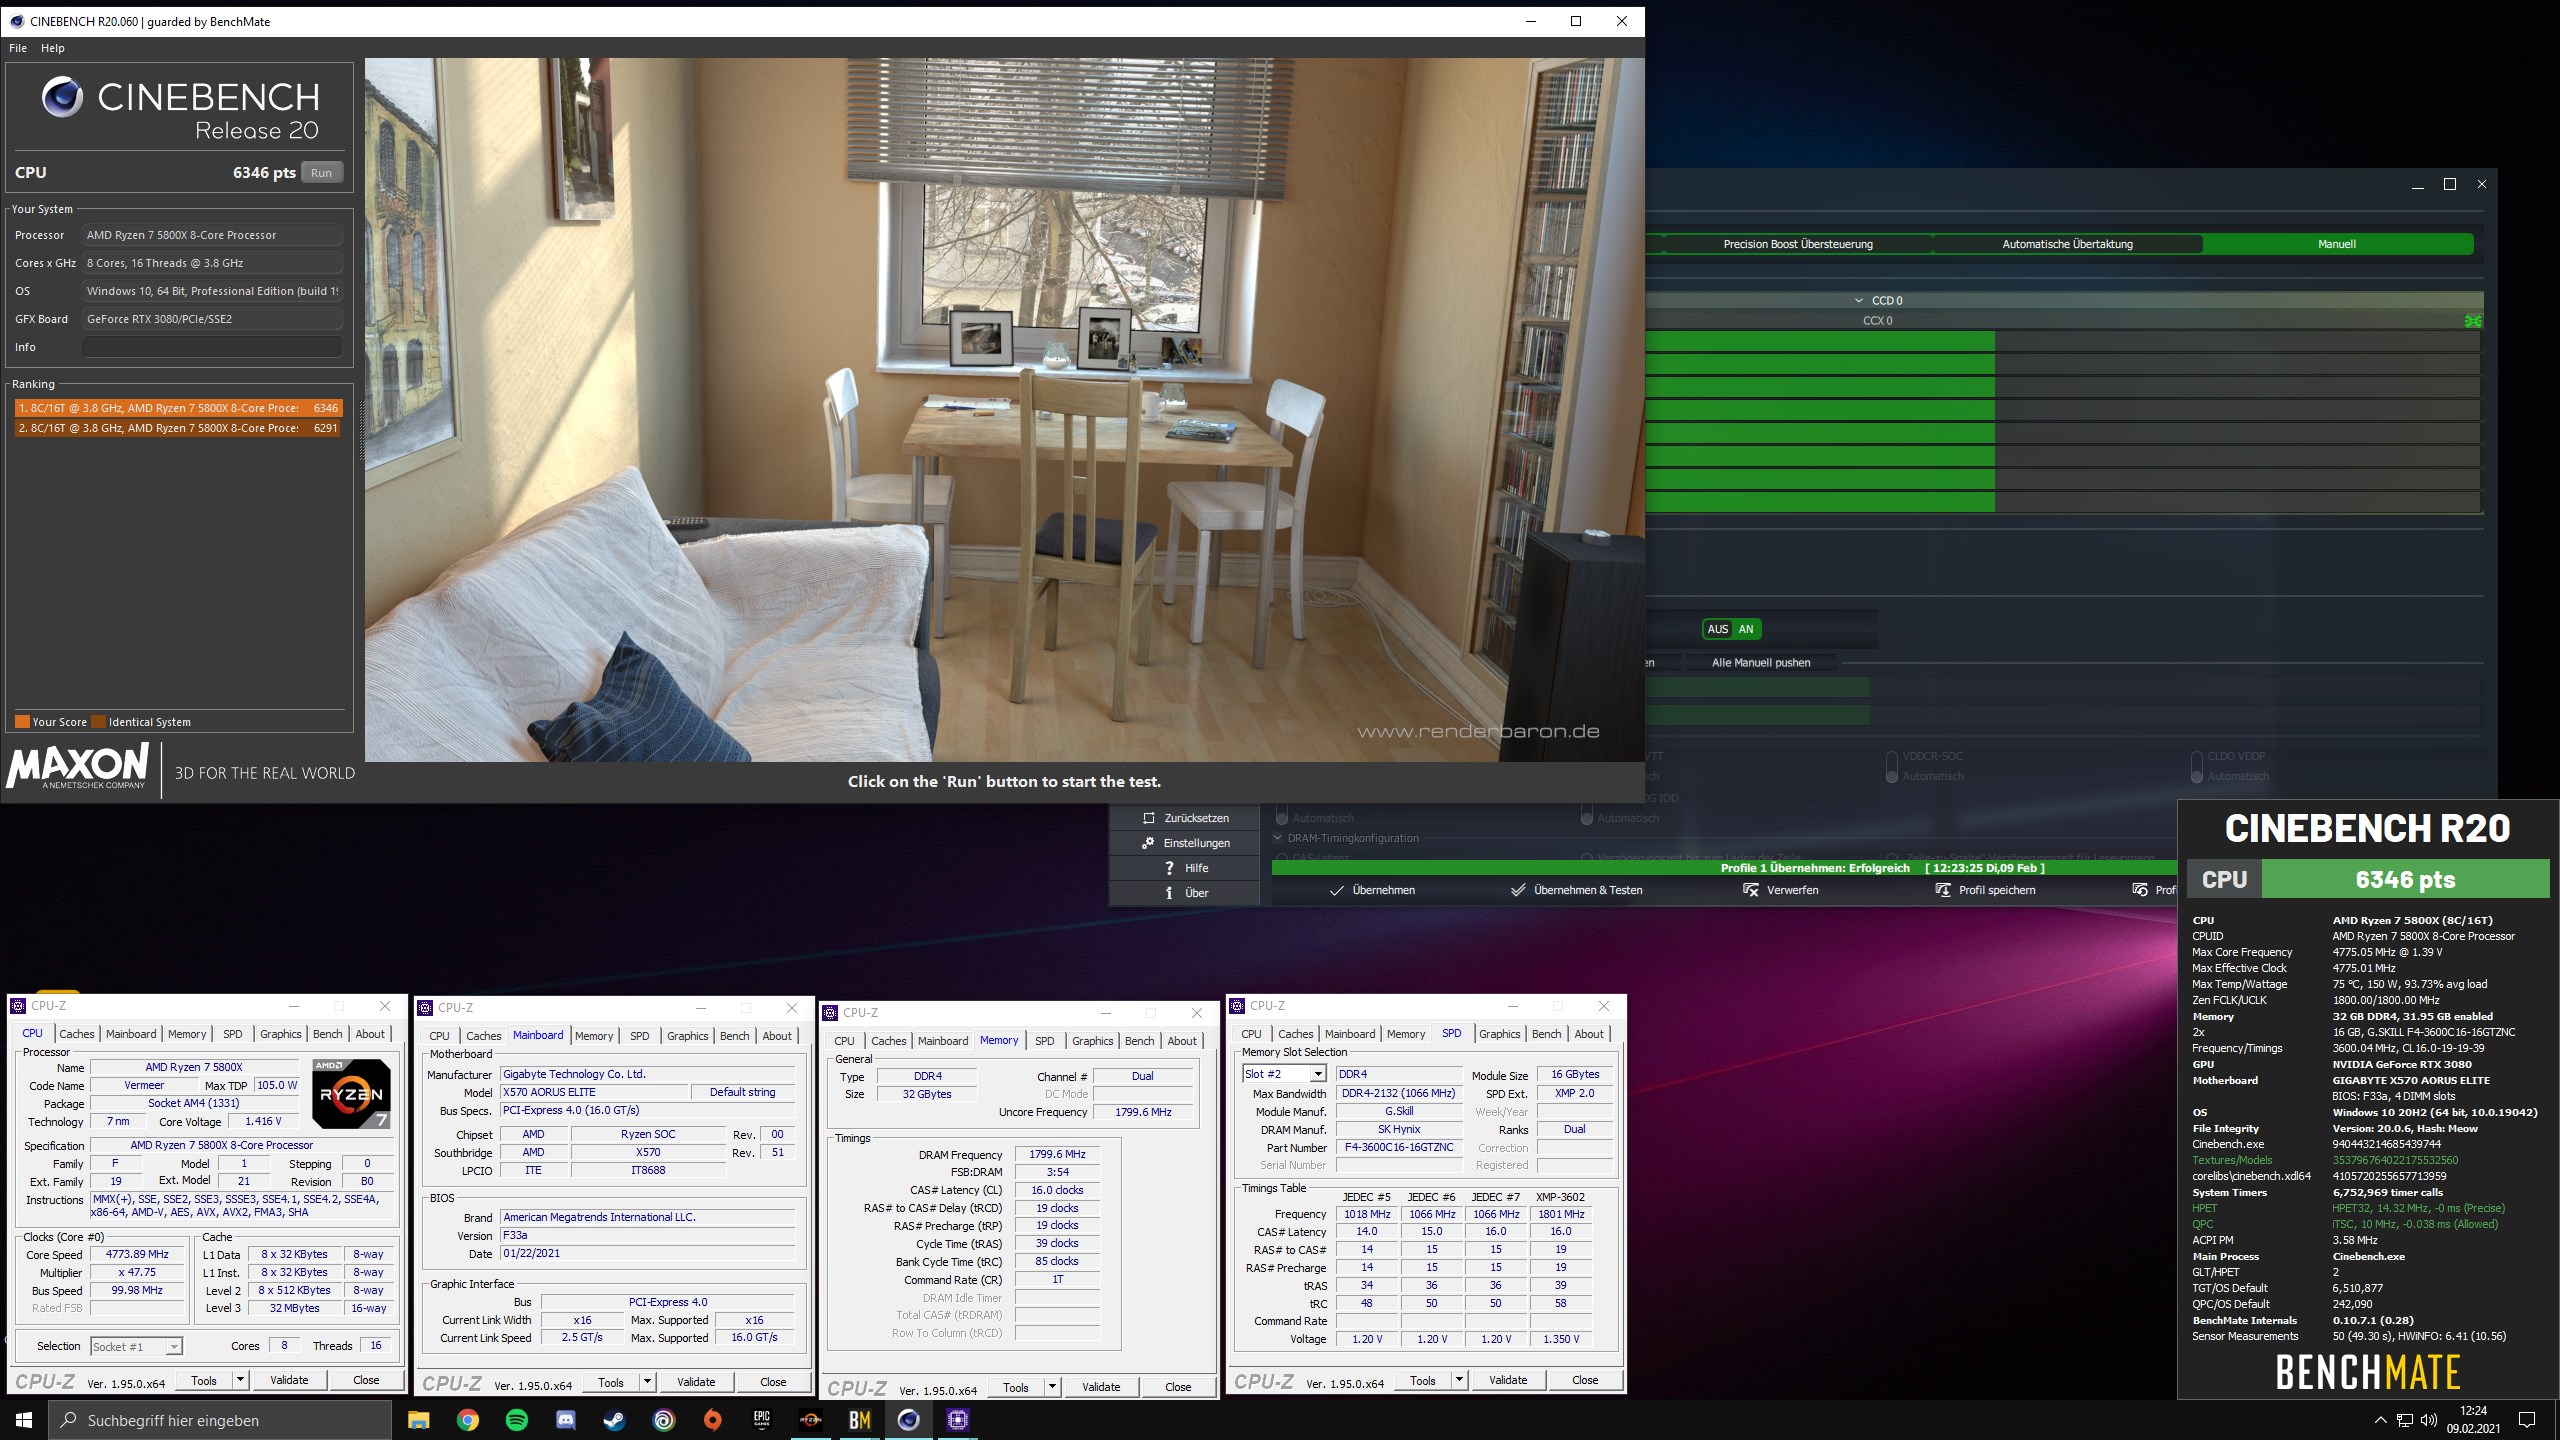Open Origin from the taskbar

tap(712, 1420)
